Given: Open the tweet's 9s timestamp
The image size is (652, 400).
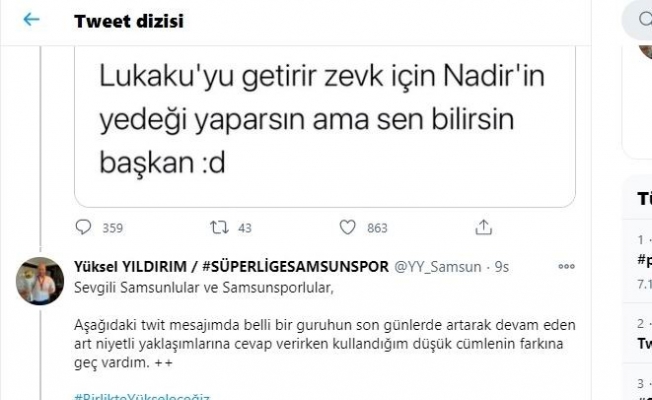Looking at the screenshot, I should point(501,266).
